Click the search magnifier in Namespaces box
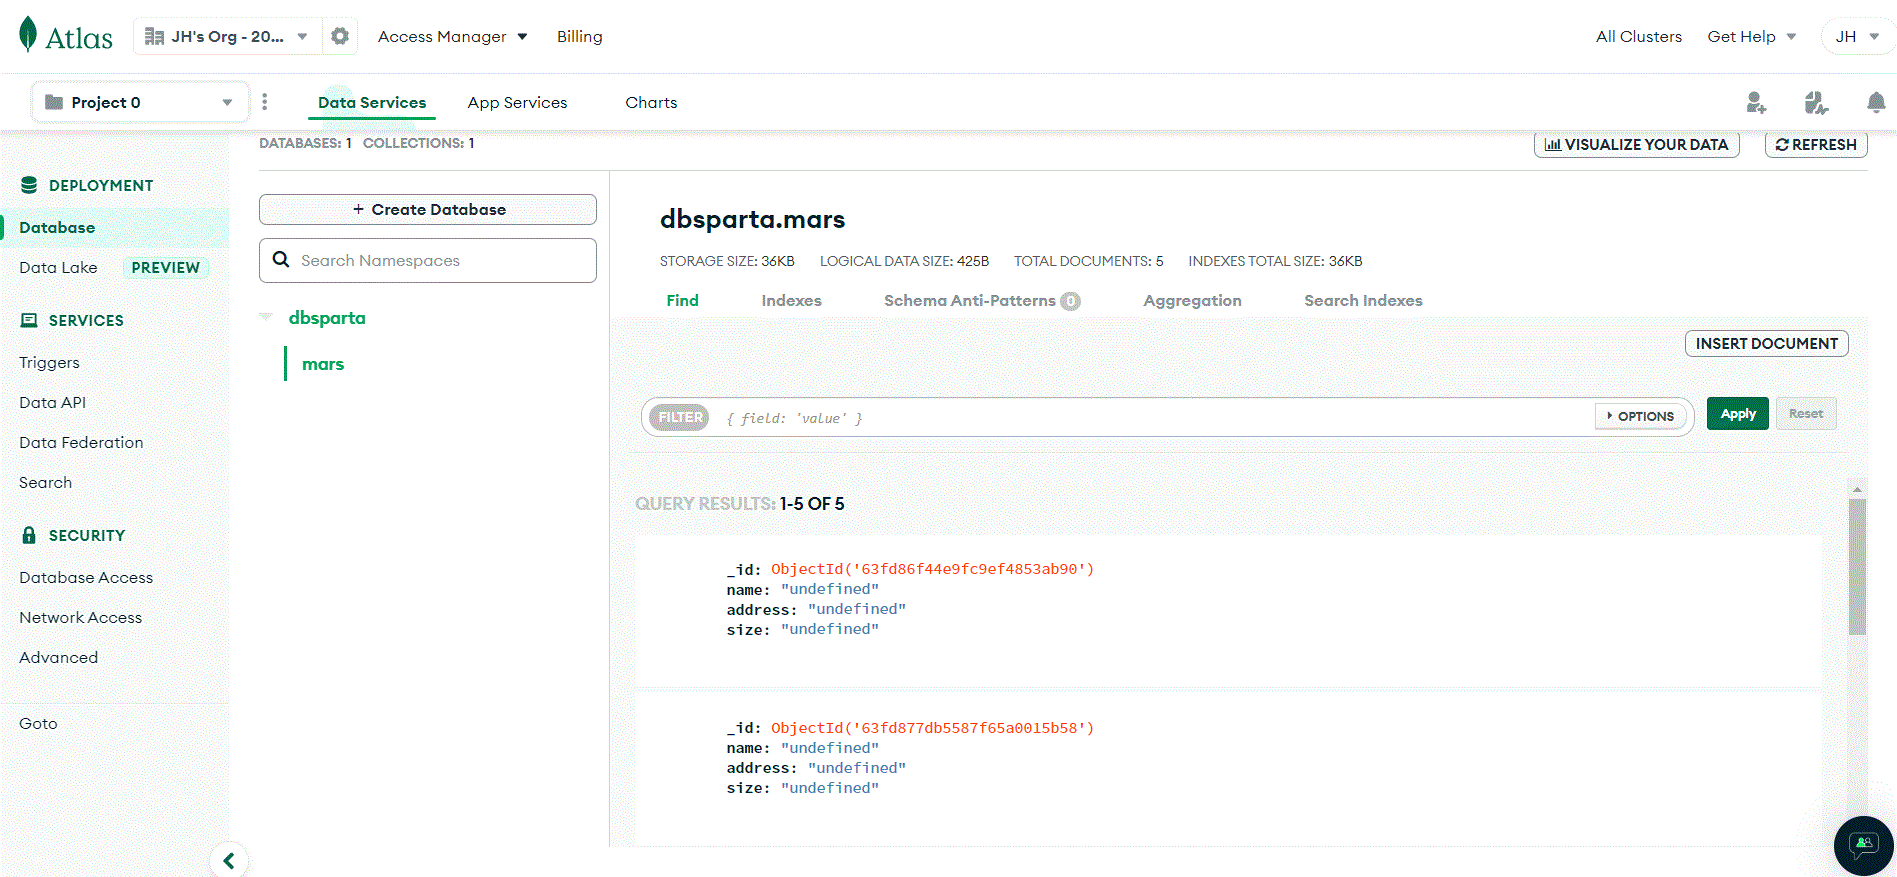This screenshot has height=877, width=1897. tap(281, 260)
